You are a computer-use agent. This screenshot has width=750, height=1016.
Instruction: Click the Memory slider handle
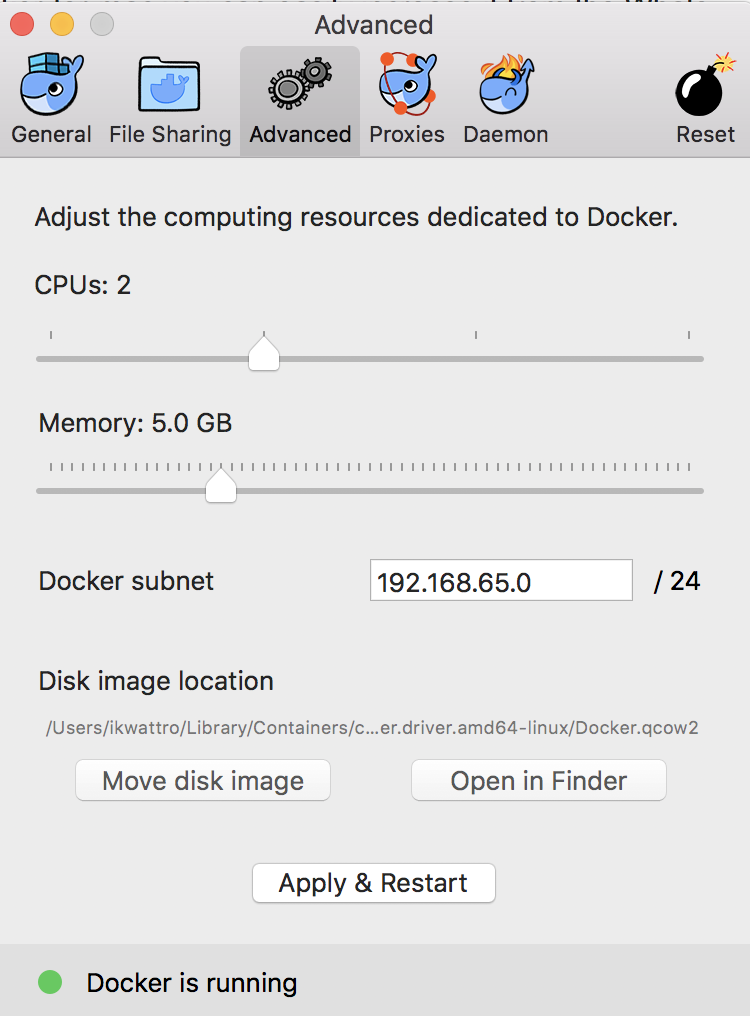(x=220, y=486)
